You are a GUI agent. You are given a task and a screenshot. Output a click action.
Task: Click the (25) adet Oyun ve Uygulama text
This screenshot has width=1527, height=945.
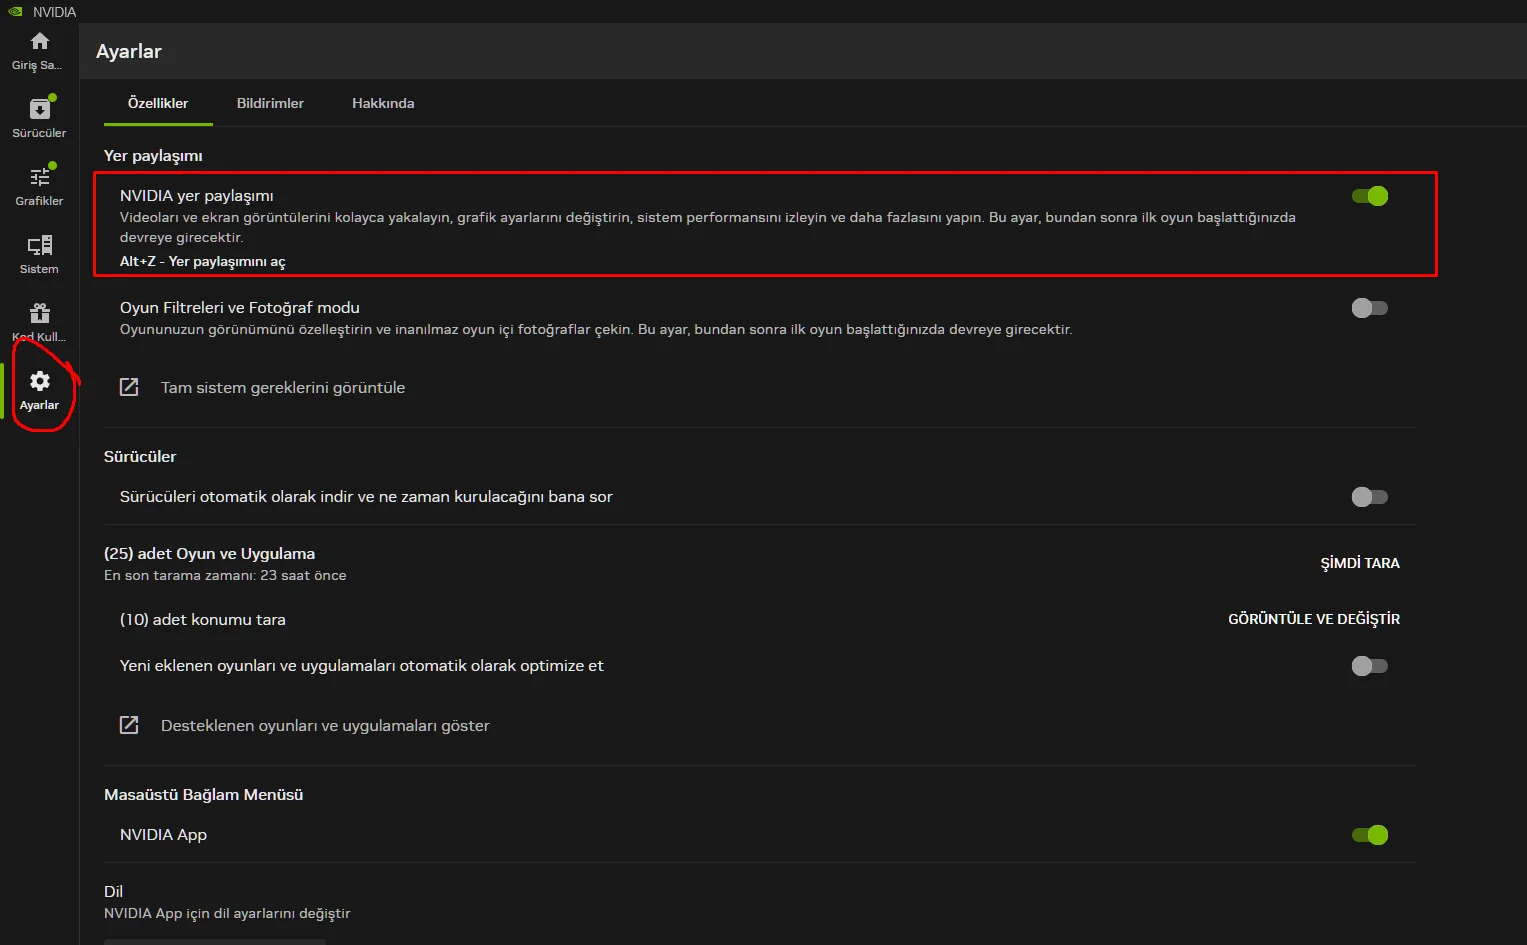pyautogui.click(x=209, y=554)
